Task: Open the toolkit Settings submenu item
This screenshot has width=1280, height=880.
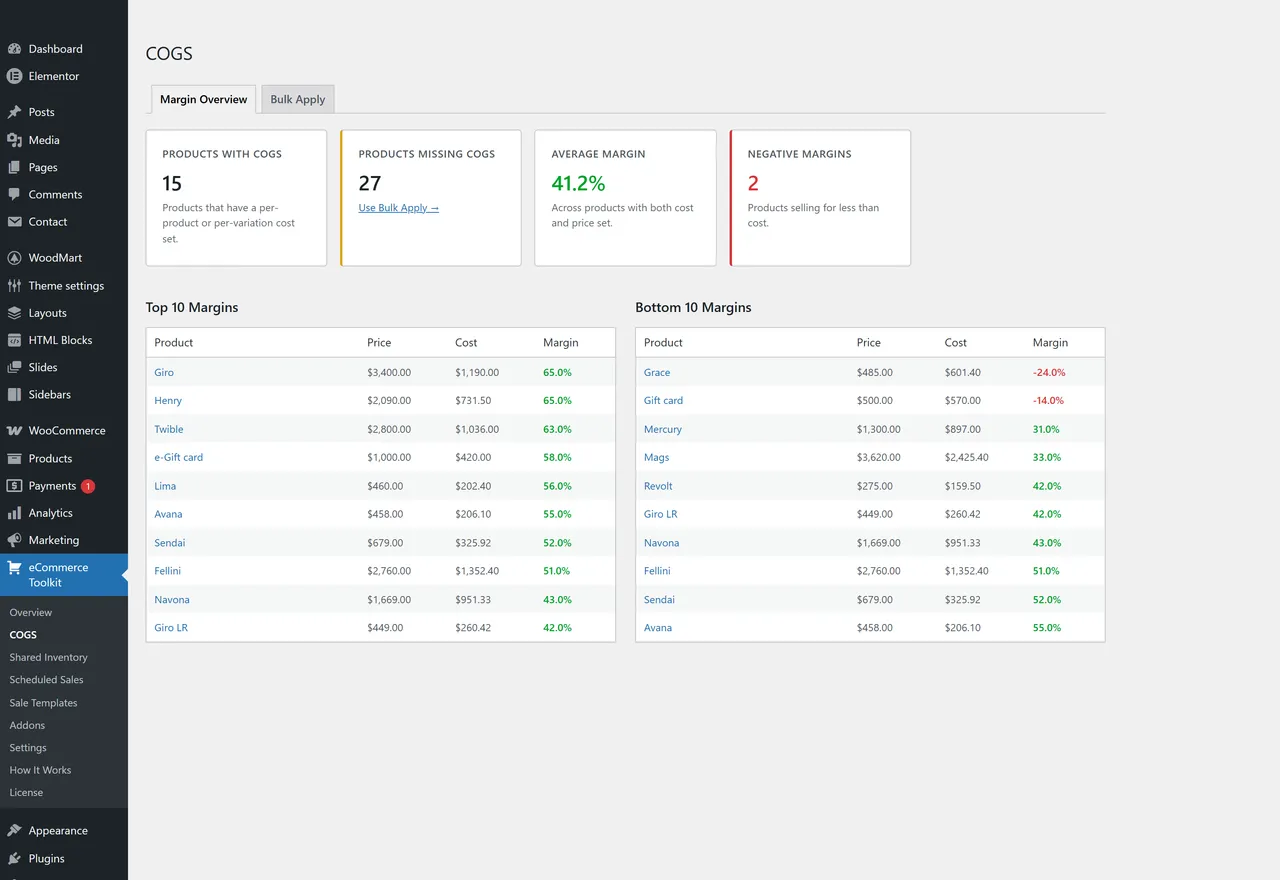Action: 28,748
